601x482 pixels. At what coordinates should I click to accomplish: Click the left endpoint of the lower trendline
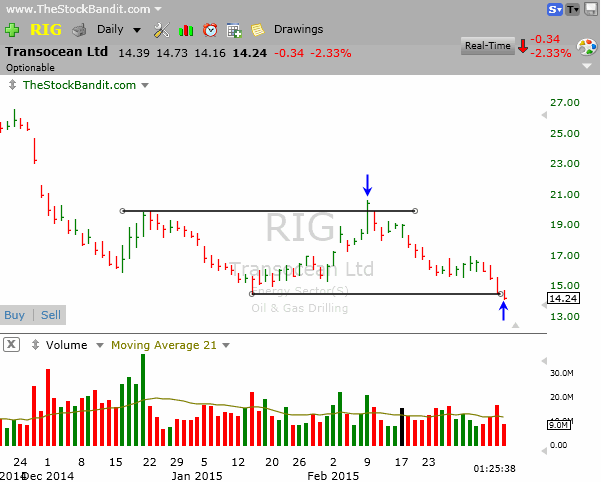pyautogui.click(x=251, y=294)
